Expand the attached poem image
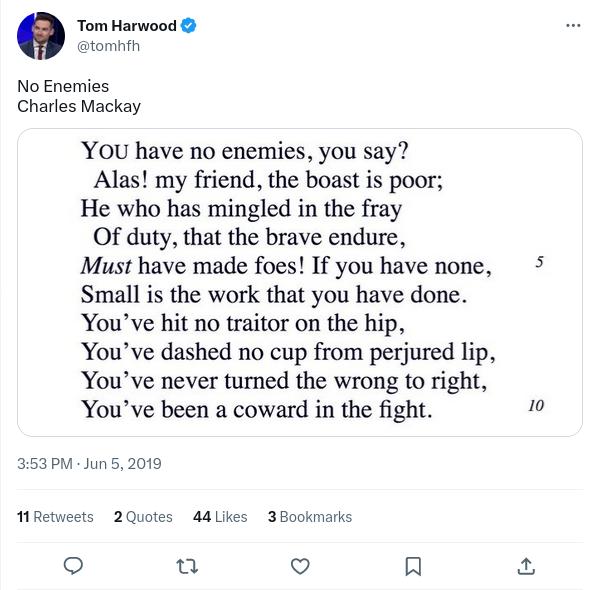The height and width of the screenshot is (590, 598). tap(300, 283)
